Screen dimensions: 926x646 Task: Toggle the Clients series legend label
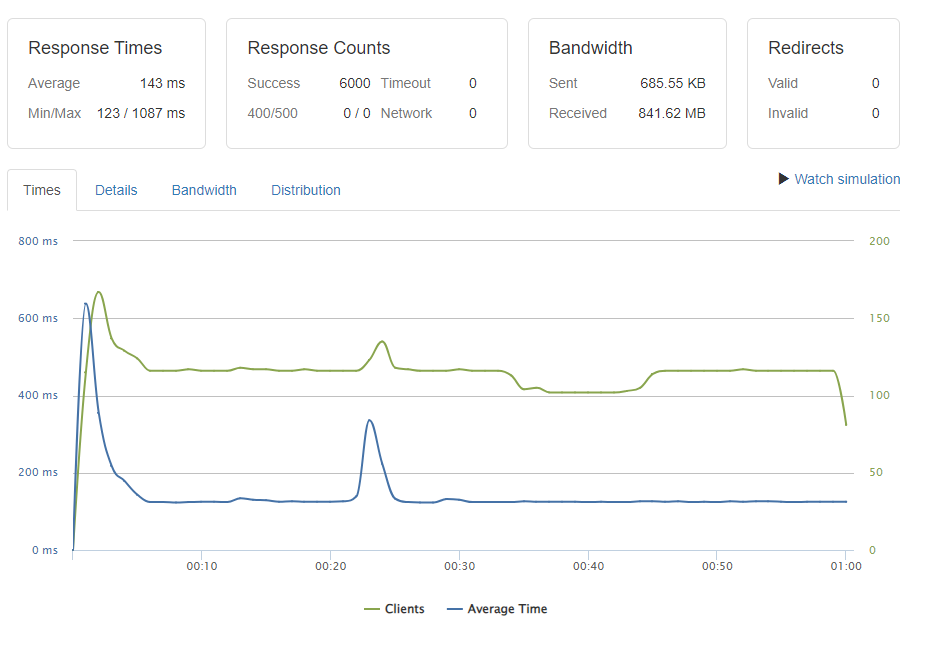(x=404, y=609)
